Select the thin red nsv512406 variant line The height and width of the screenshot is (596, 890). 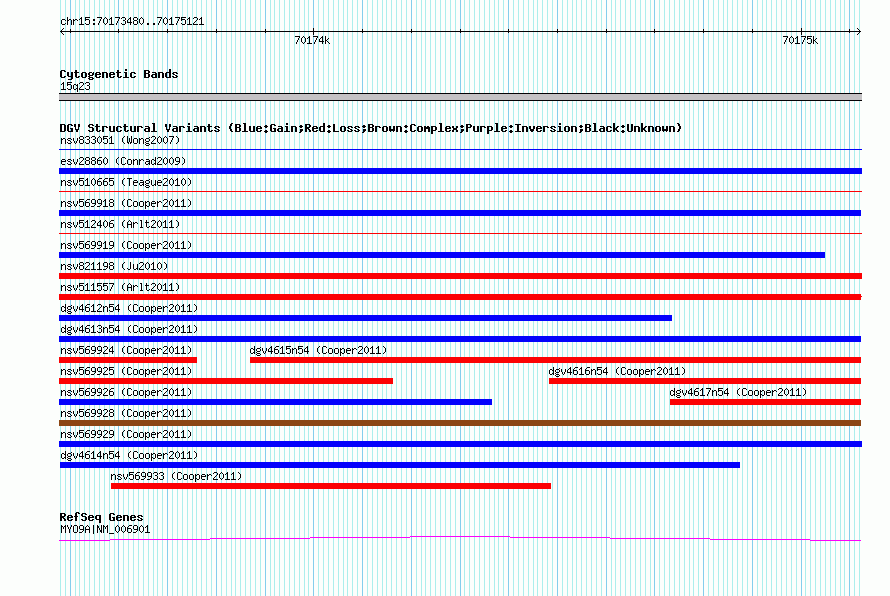(460, 234)
